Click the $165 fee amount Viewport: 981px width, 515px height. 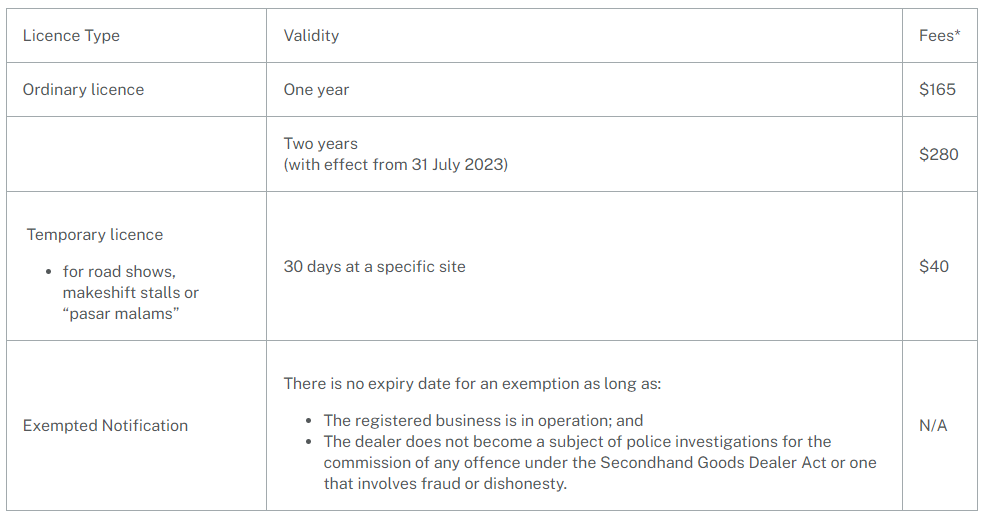pyautogui.click(x=937, y=90)
